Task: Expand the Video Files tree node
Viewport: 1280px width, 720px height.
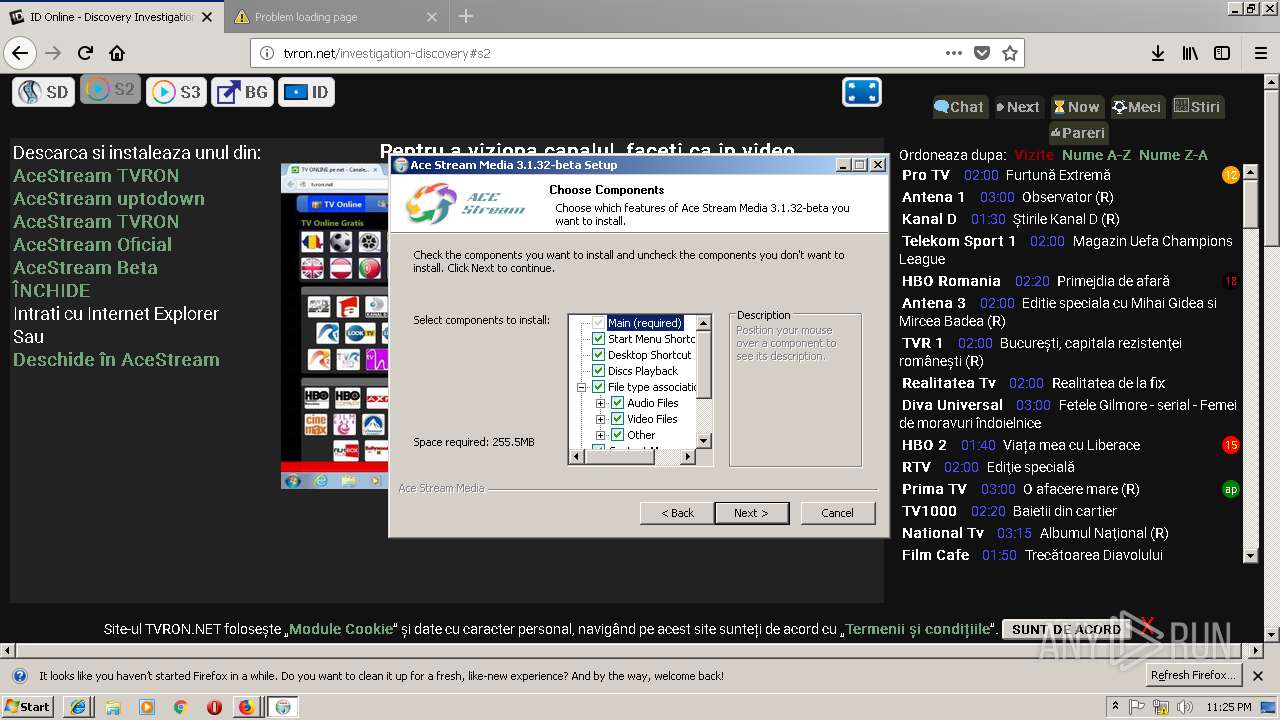Action: [600, 419]
